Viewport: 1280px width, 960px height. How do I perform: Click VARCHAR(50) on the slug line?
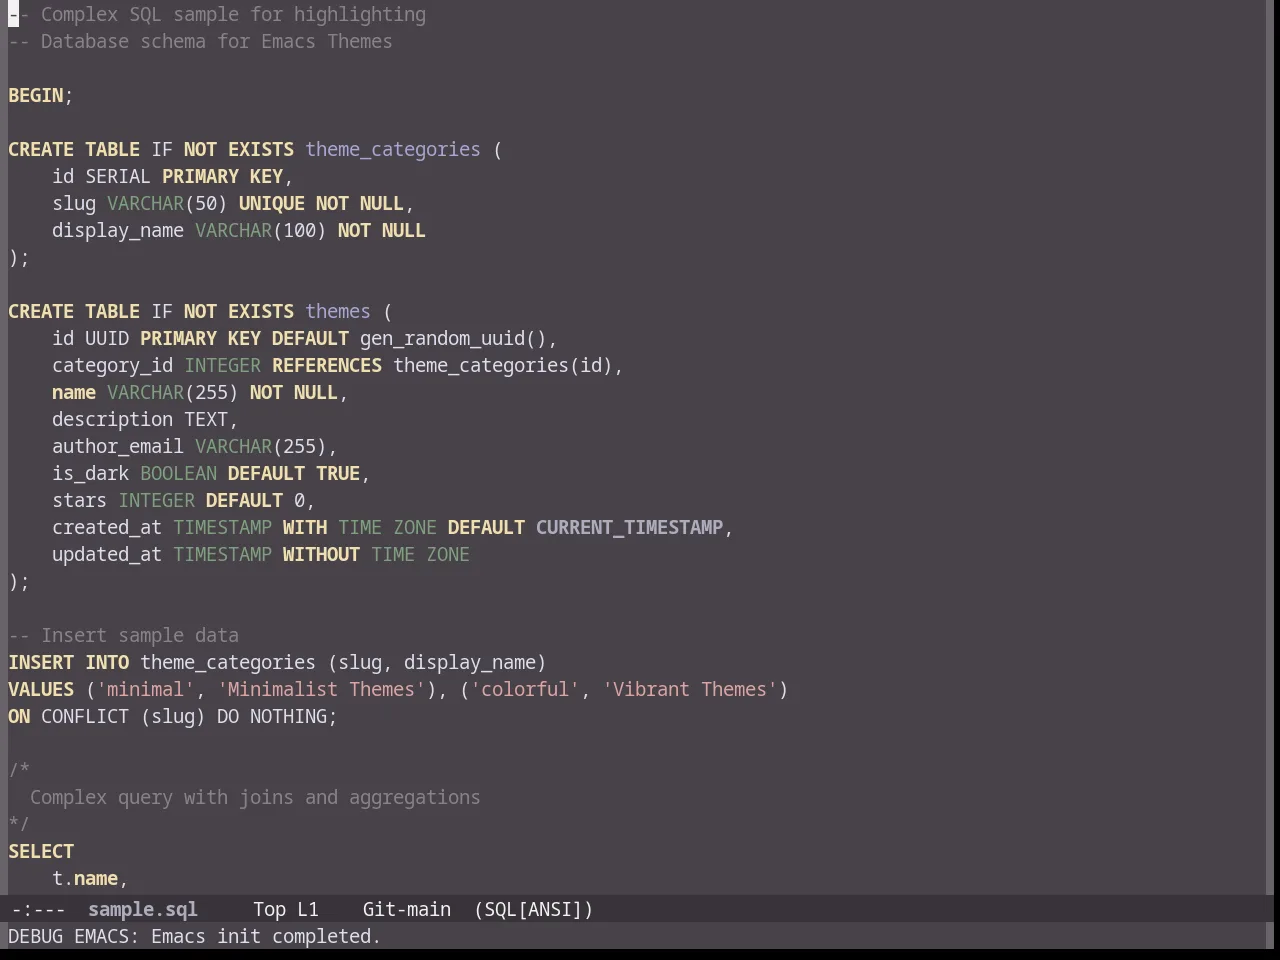[x=167, y=203]
